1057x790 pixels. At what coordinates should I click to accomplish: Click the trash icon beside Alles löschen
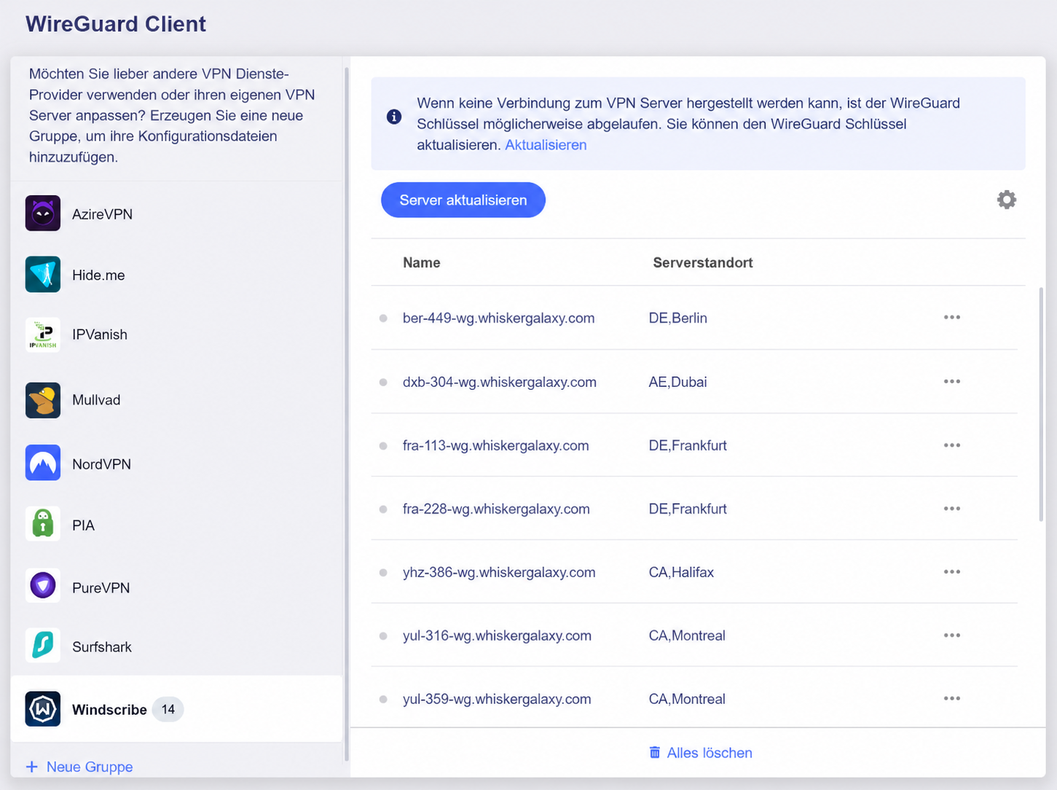[x=655, y=752]
